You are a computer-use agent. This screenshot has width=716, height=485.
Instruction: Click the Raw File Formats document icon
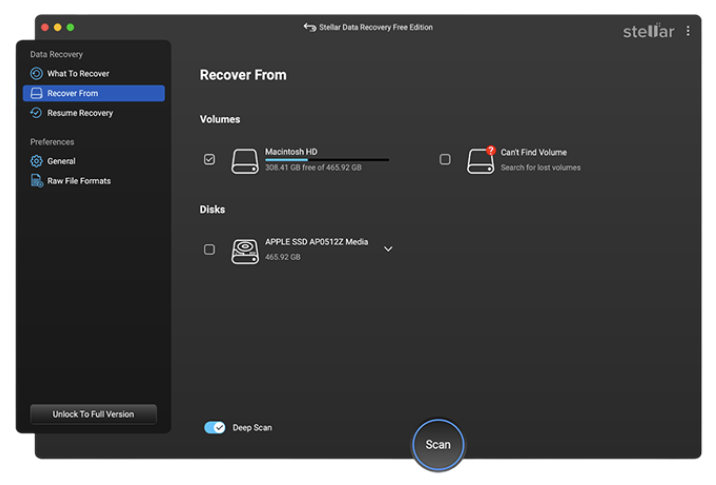coord(37,181)
